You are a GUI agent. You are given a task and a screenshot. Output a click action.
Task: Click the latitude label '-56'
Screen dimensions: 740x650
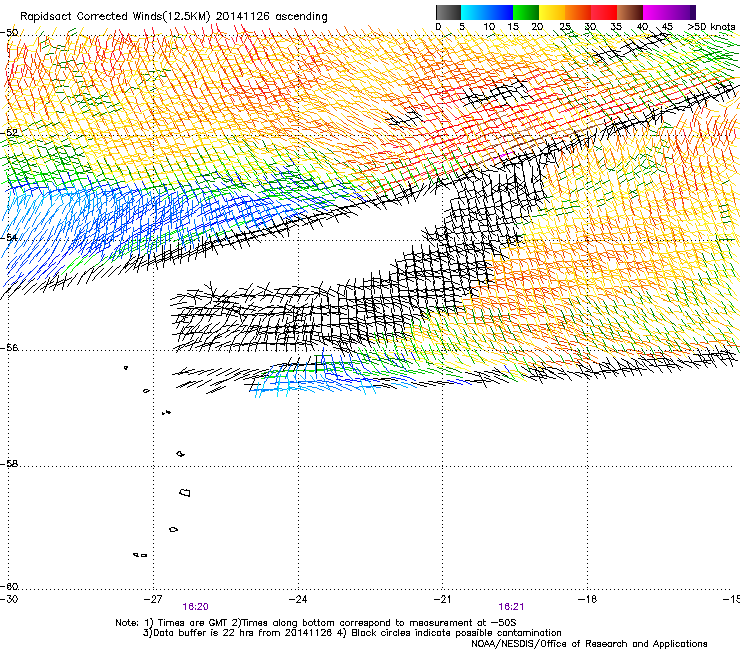[9, 348]
